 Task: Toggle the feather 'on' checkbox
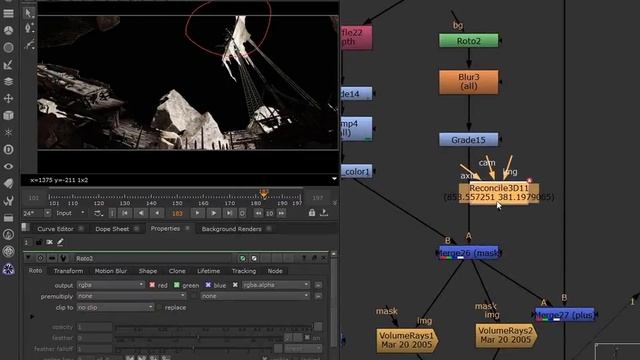[x=307, y=338]
